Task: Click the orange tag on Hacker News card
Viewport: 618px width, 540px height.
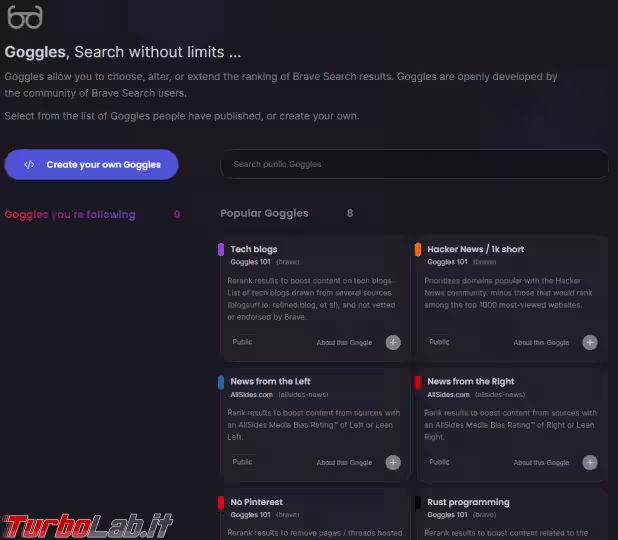Action: tap(418, 250)
